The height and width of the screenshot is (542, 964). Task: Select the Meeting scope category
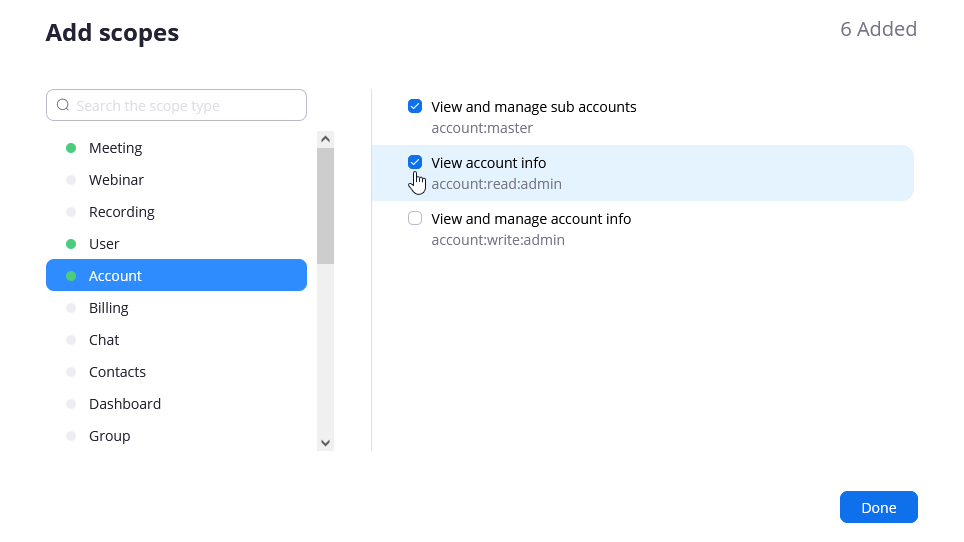coord(115,148)
